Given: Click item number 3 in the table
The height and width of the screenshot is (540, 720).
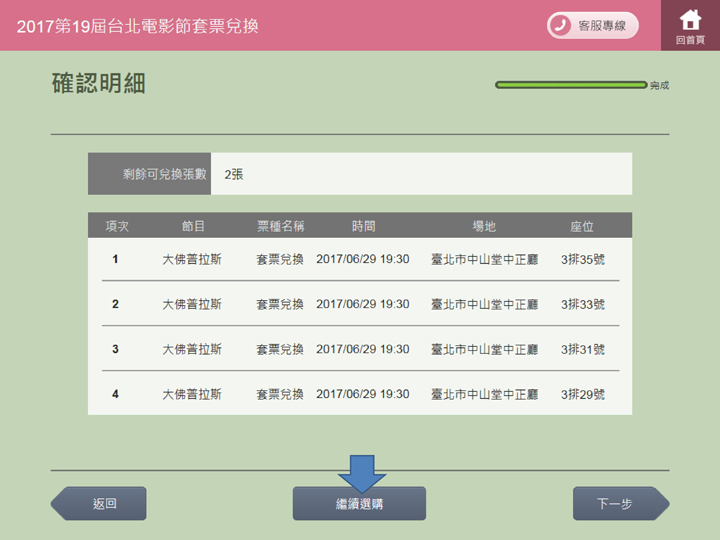Looking at the screenshot, I should tap(115, 349).
